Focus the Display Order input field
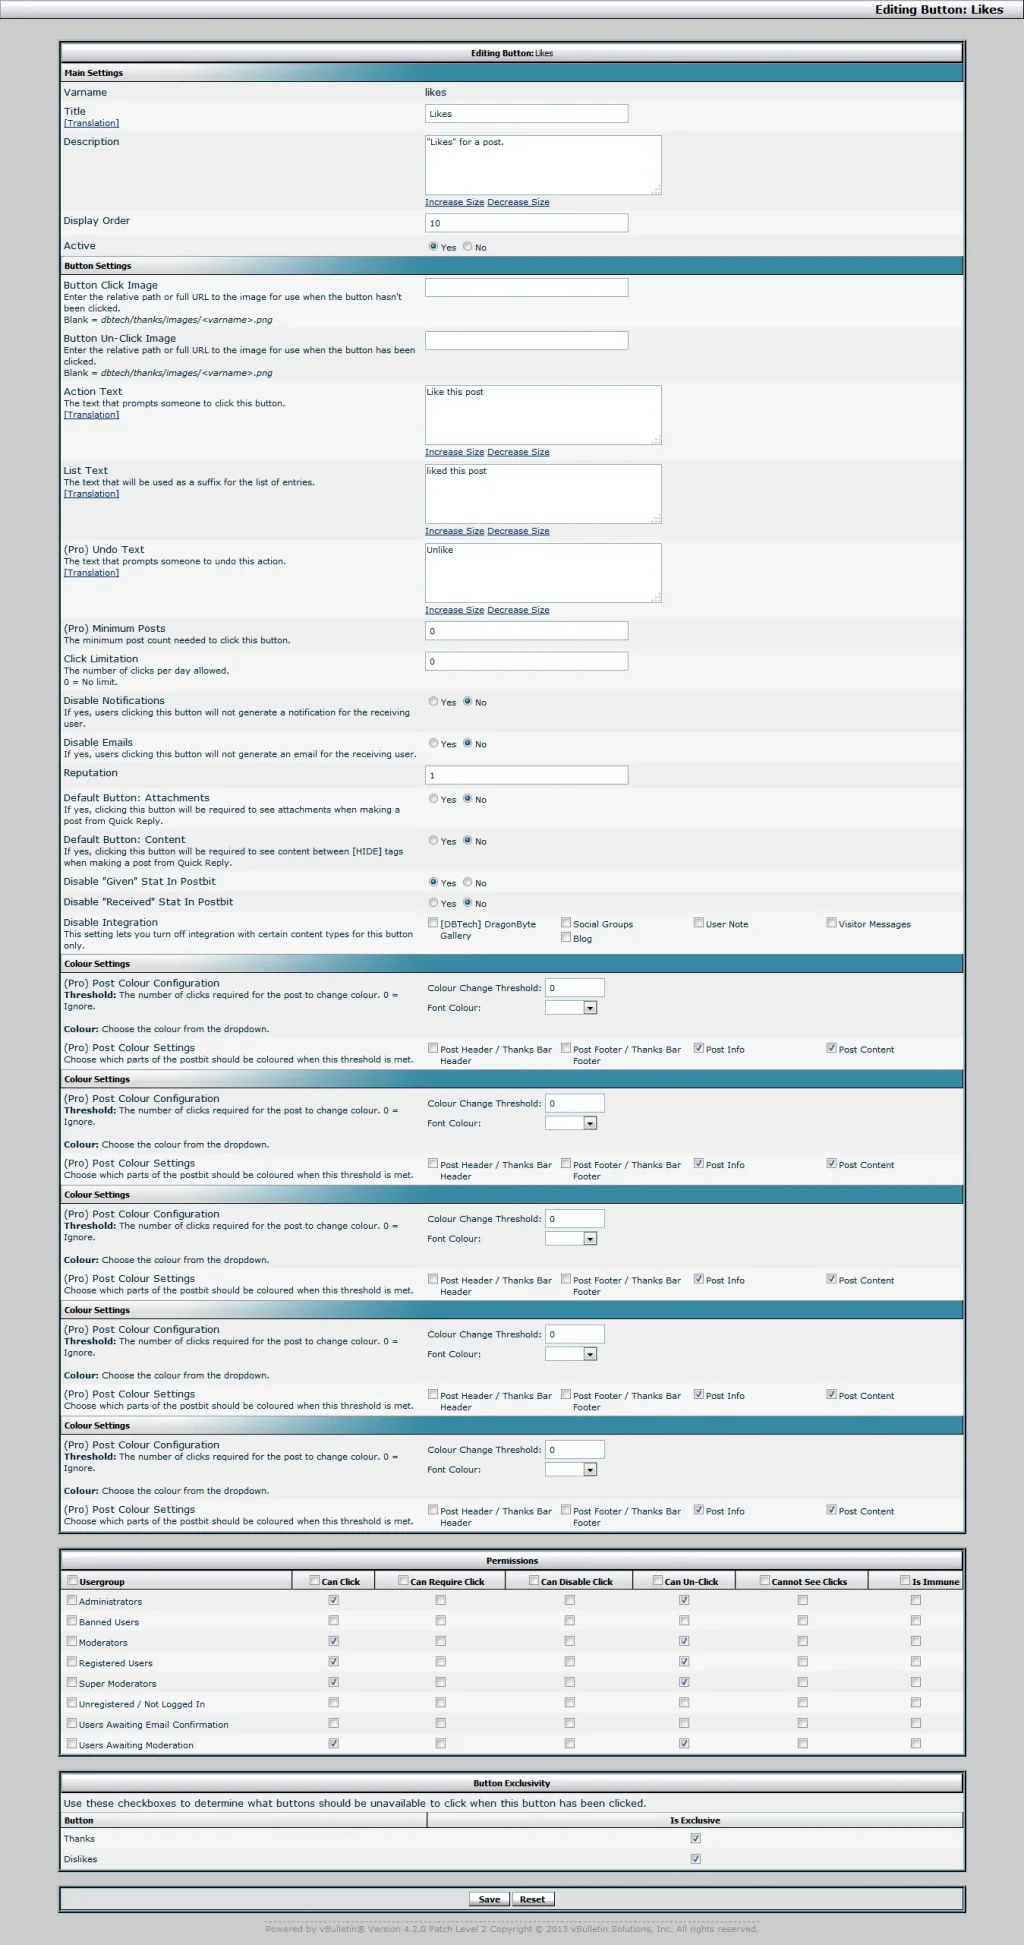 click(x=526, y=223)
